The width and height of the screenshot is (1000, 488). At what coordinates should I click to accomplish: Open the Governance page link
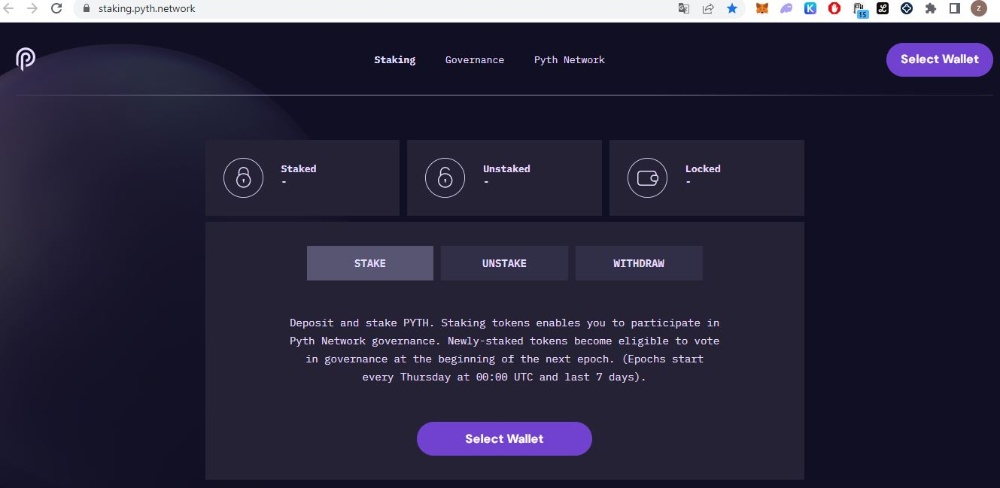(474, 60)
